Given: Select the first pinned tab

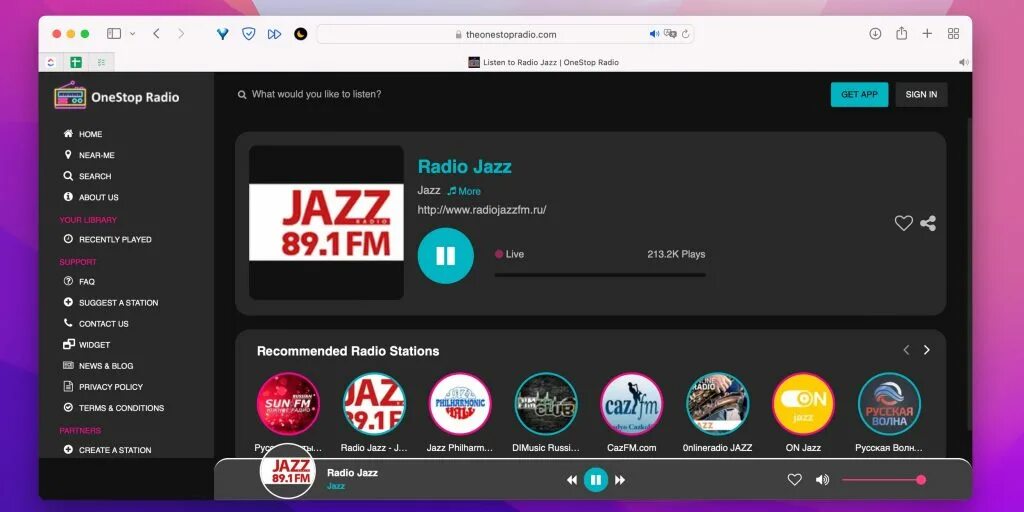Looking at the screenshot, I should click(x=51, y=62).
